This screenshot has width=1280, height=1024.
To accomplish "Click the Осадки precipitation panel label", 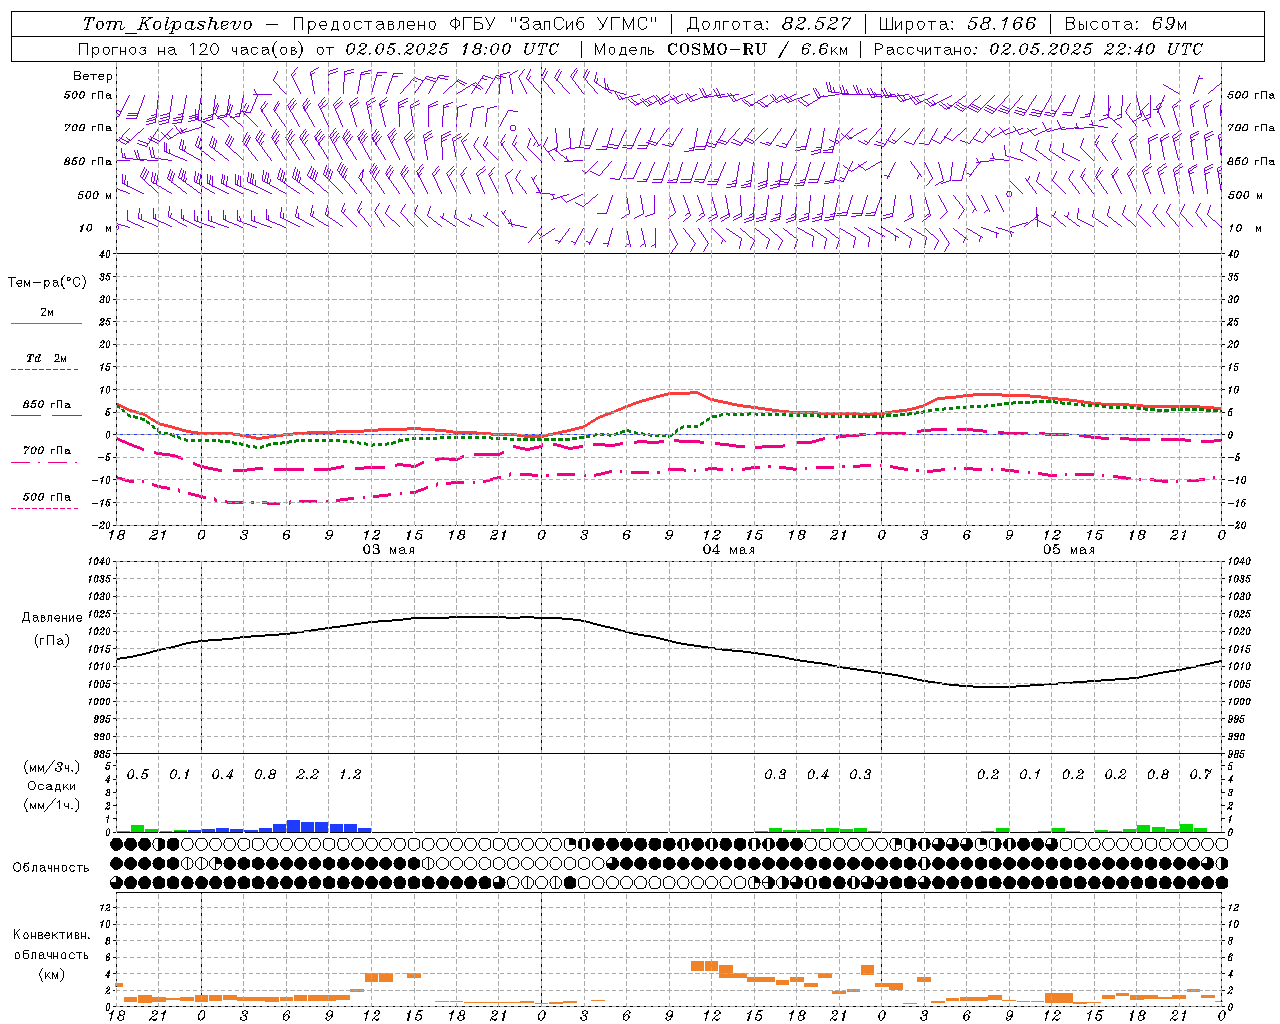I will click(52, 786).
